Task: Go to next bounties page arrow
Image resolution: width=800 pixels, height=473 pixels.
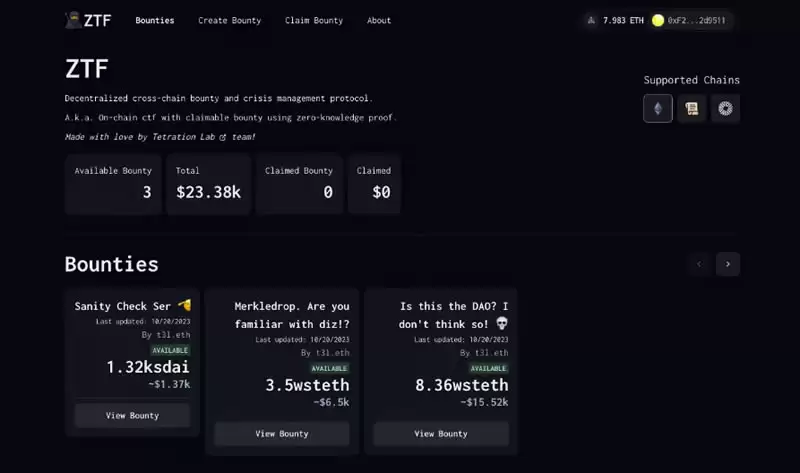Action: point(728,264)
